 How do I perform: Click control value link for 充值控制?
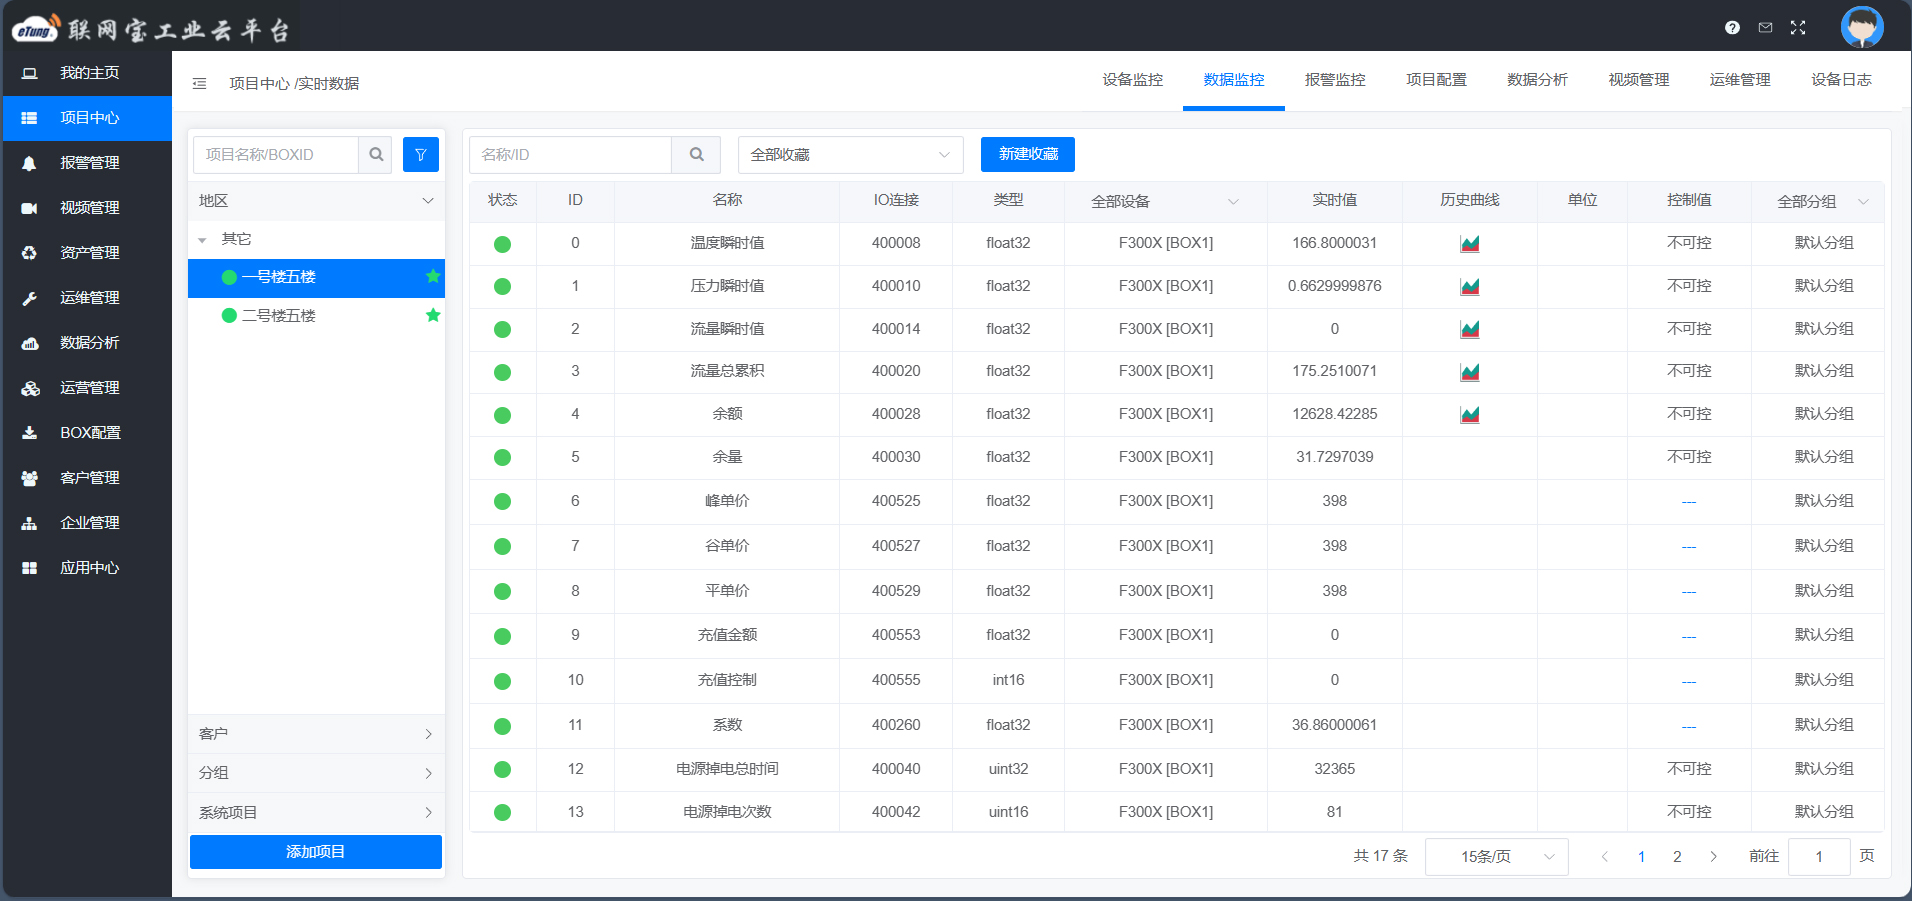point(1688,681)
